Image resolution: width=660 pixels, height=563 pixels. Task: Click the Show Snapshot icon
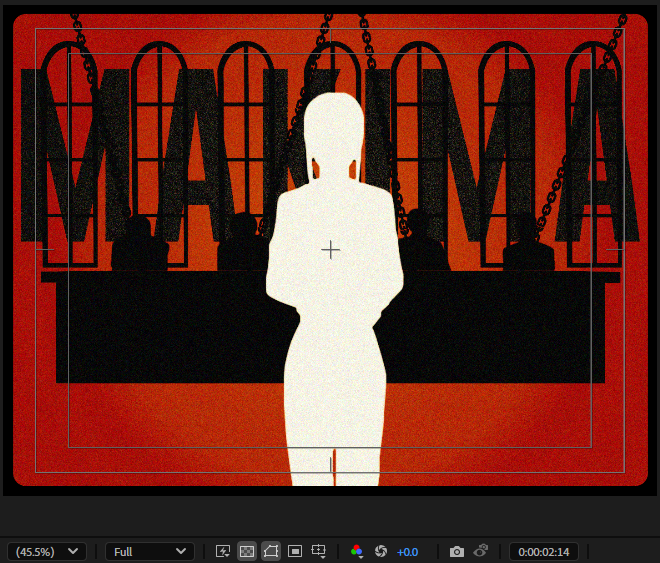click(x=481, y=551)
